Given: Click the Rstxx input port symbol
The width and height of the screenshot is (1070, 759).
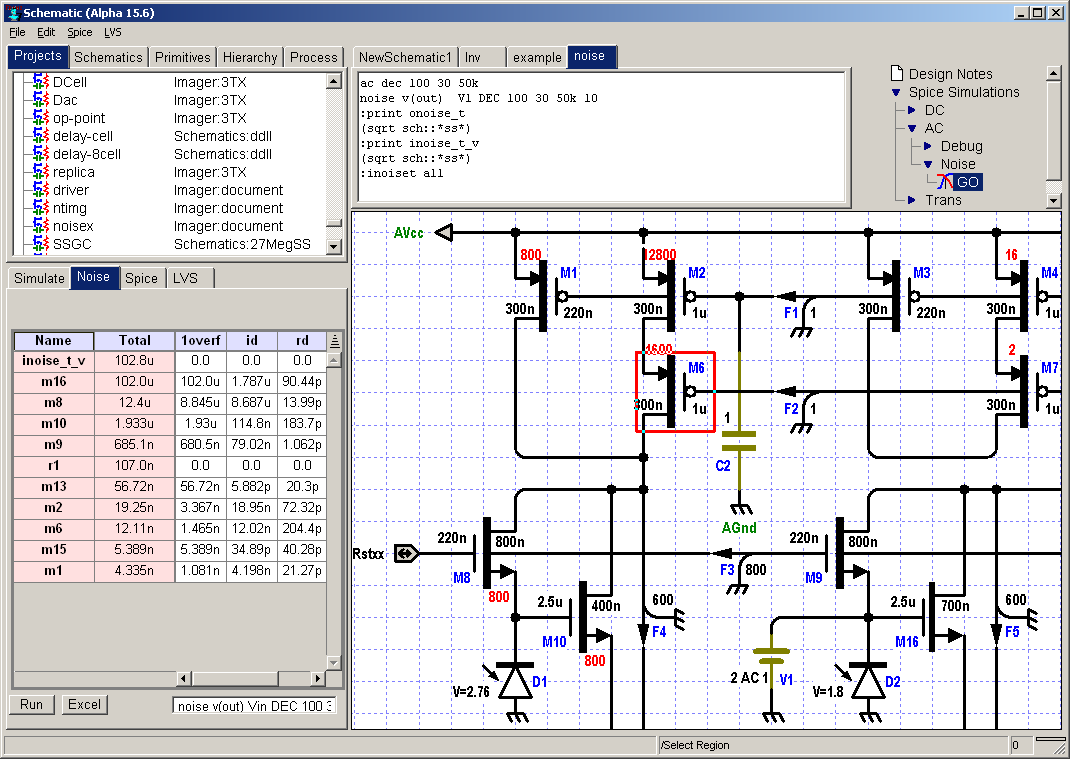Looking at the screenshot, I should tap(406, 553).
